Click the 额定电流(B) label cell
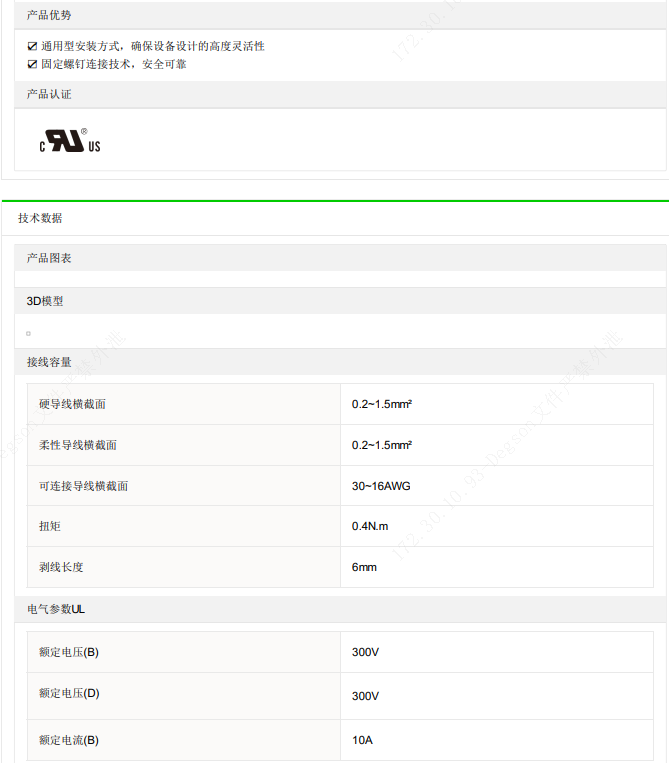Viewport: 669px width, 763px height. 184,740
